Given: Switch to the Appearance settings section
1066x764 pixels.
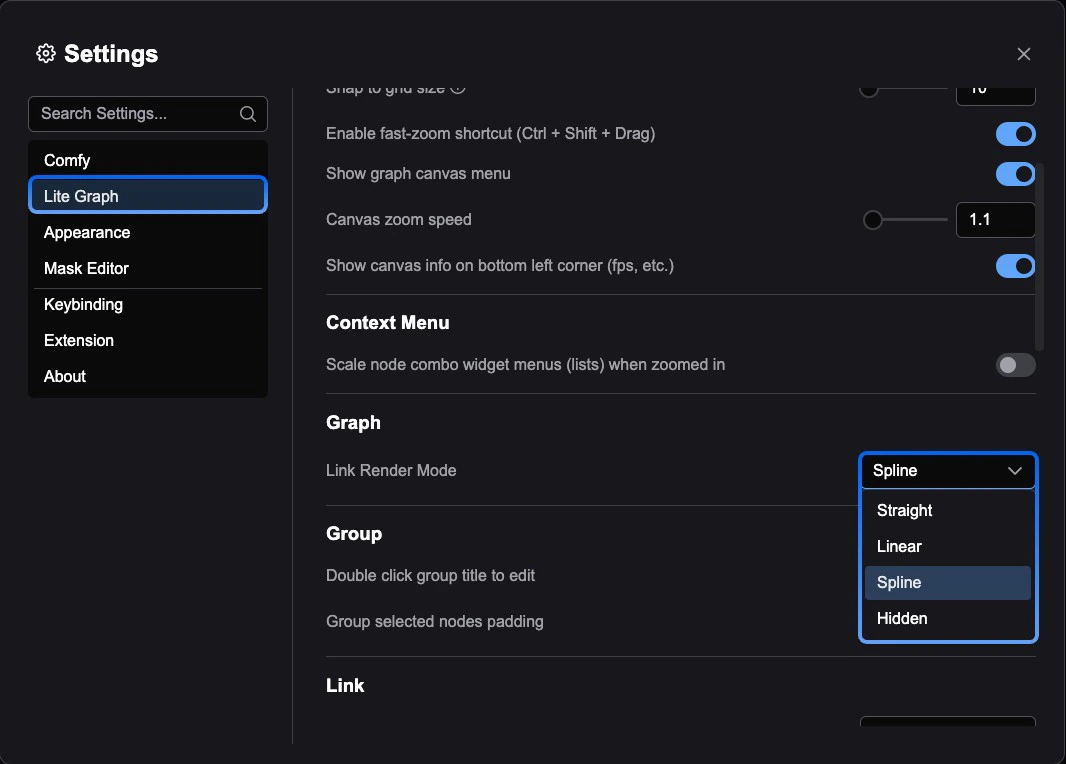Looking at the screenshot, I should click(x=86, y=232).
